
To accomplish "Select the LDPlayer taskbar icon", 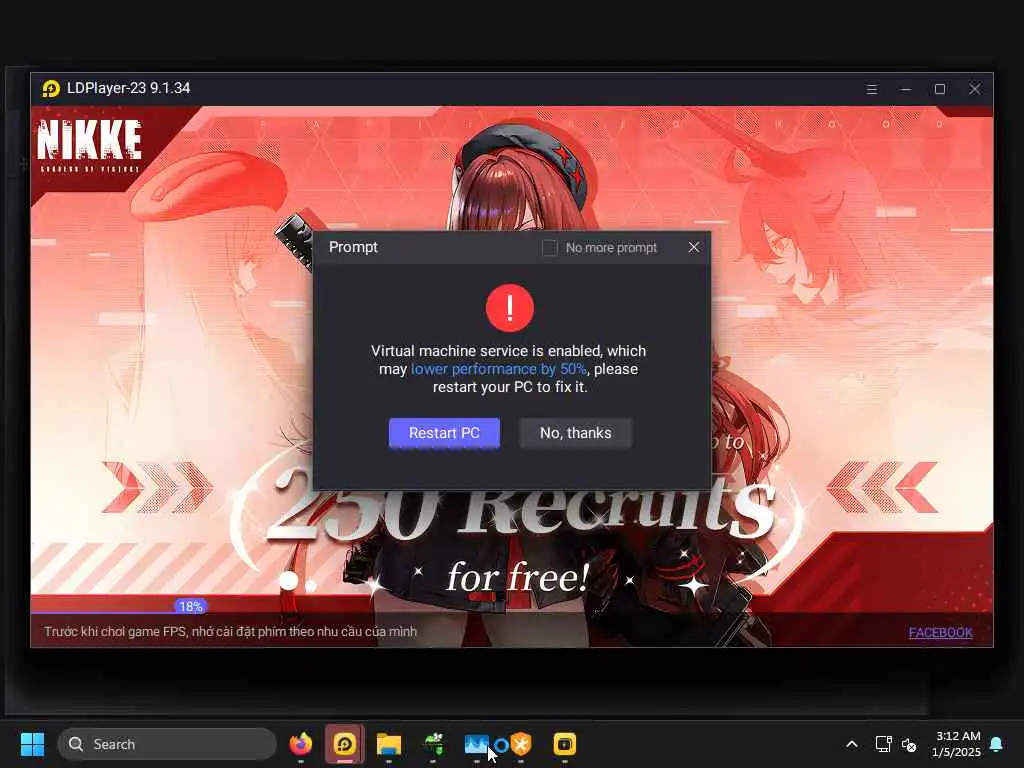I will tap(345, 744).
